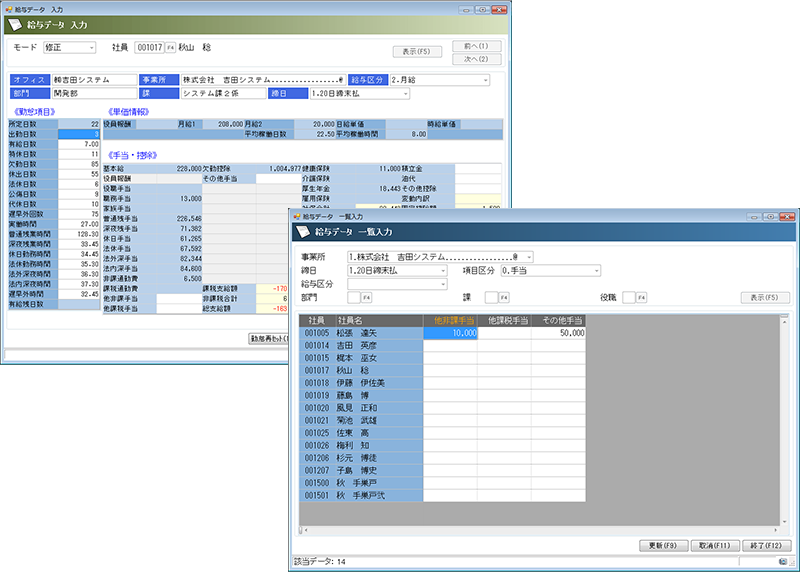
Task: Click the F4 lookup button next to 課
Action: (x=505, y=297)
